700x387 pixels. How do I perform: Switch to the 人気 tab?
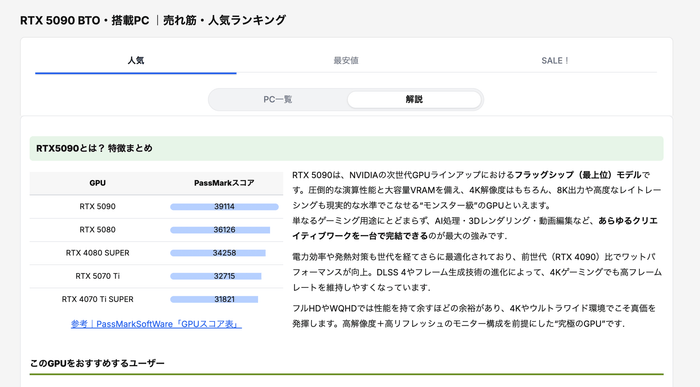coord(136,61)
